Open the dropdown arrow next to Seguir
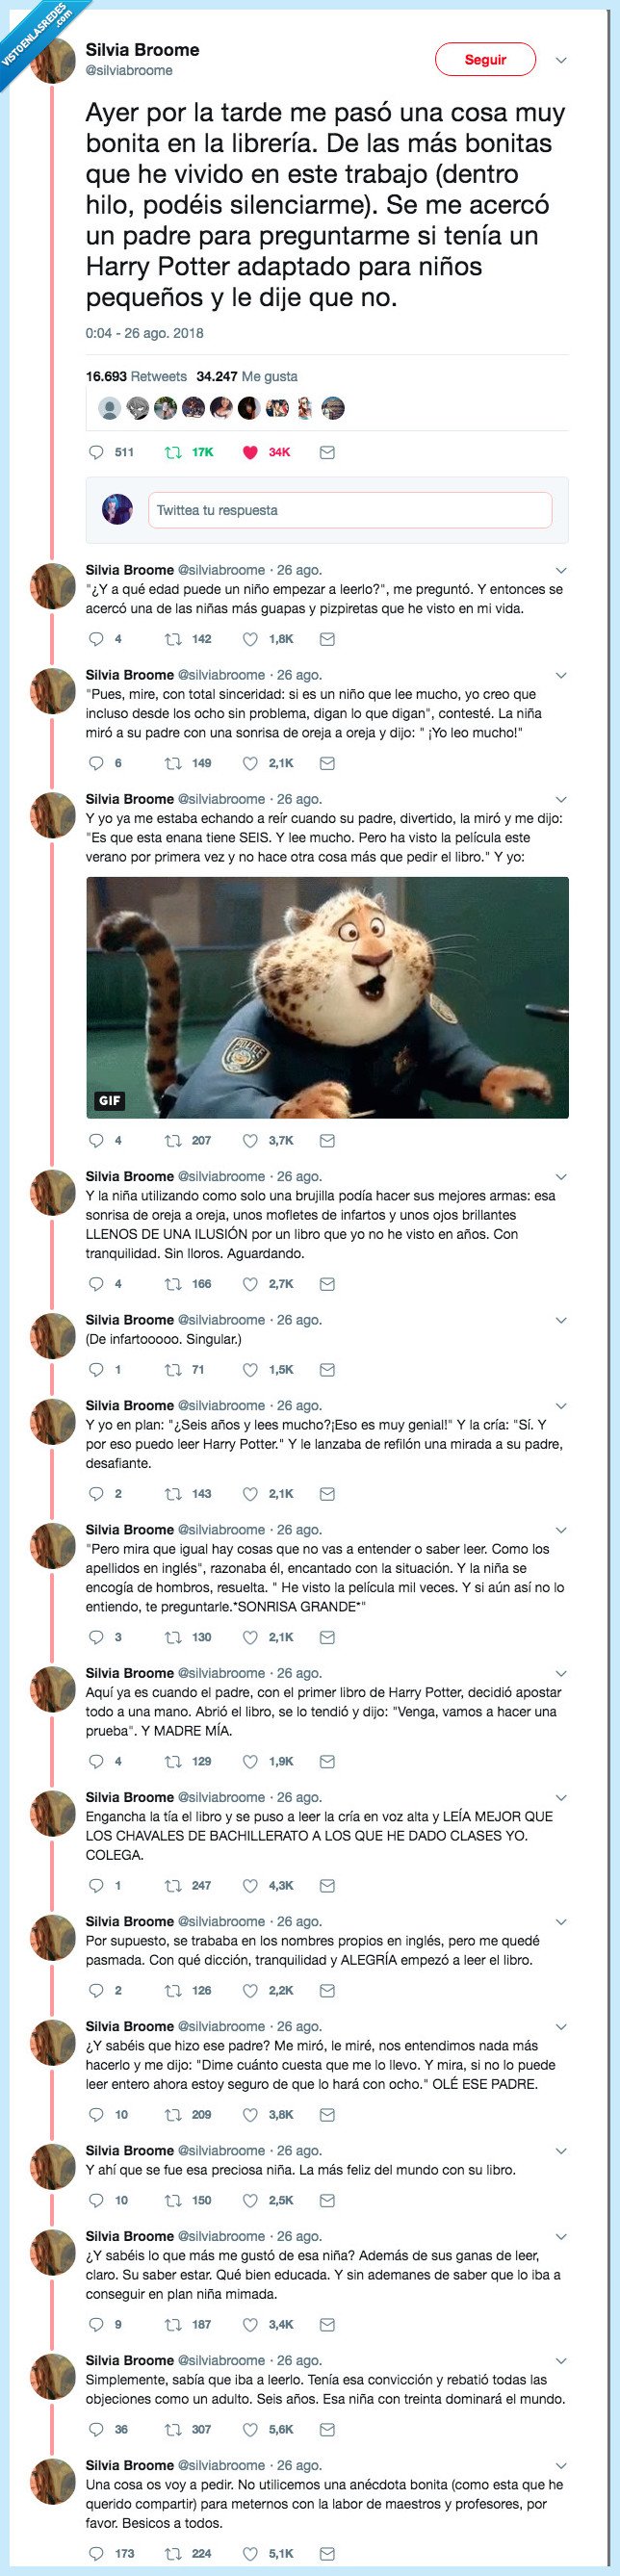 [x=562, y=60]
